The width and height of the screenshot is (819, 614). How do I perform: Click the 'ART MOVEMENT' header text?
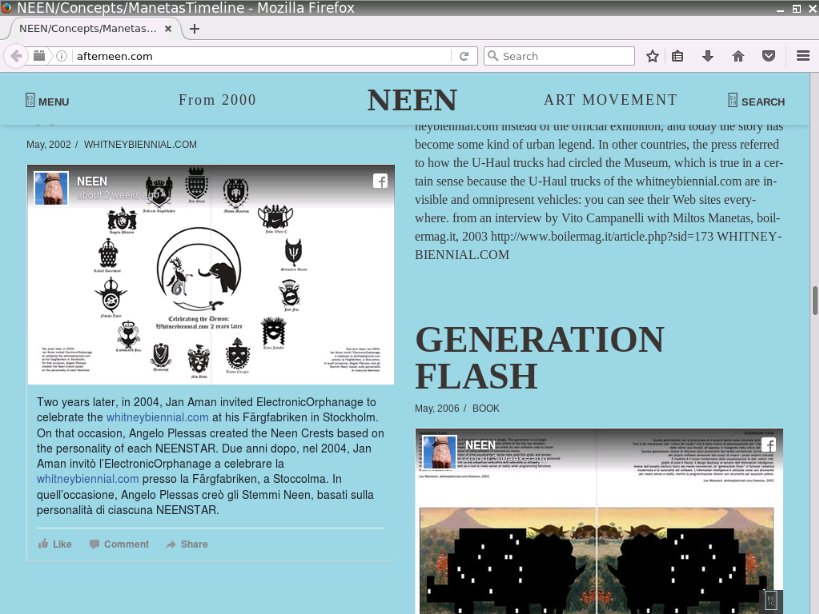pos(611,100)
